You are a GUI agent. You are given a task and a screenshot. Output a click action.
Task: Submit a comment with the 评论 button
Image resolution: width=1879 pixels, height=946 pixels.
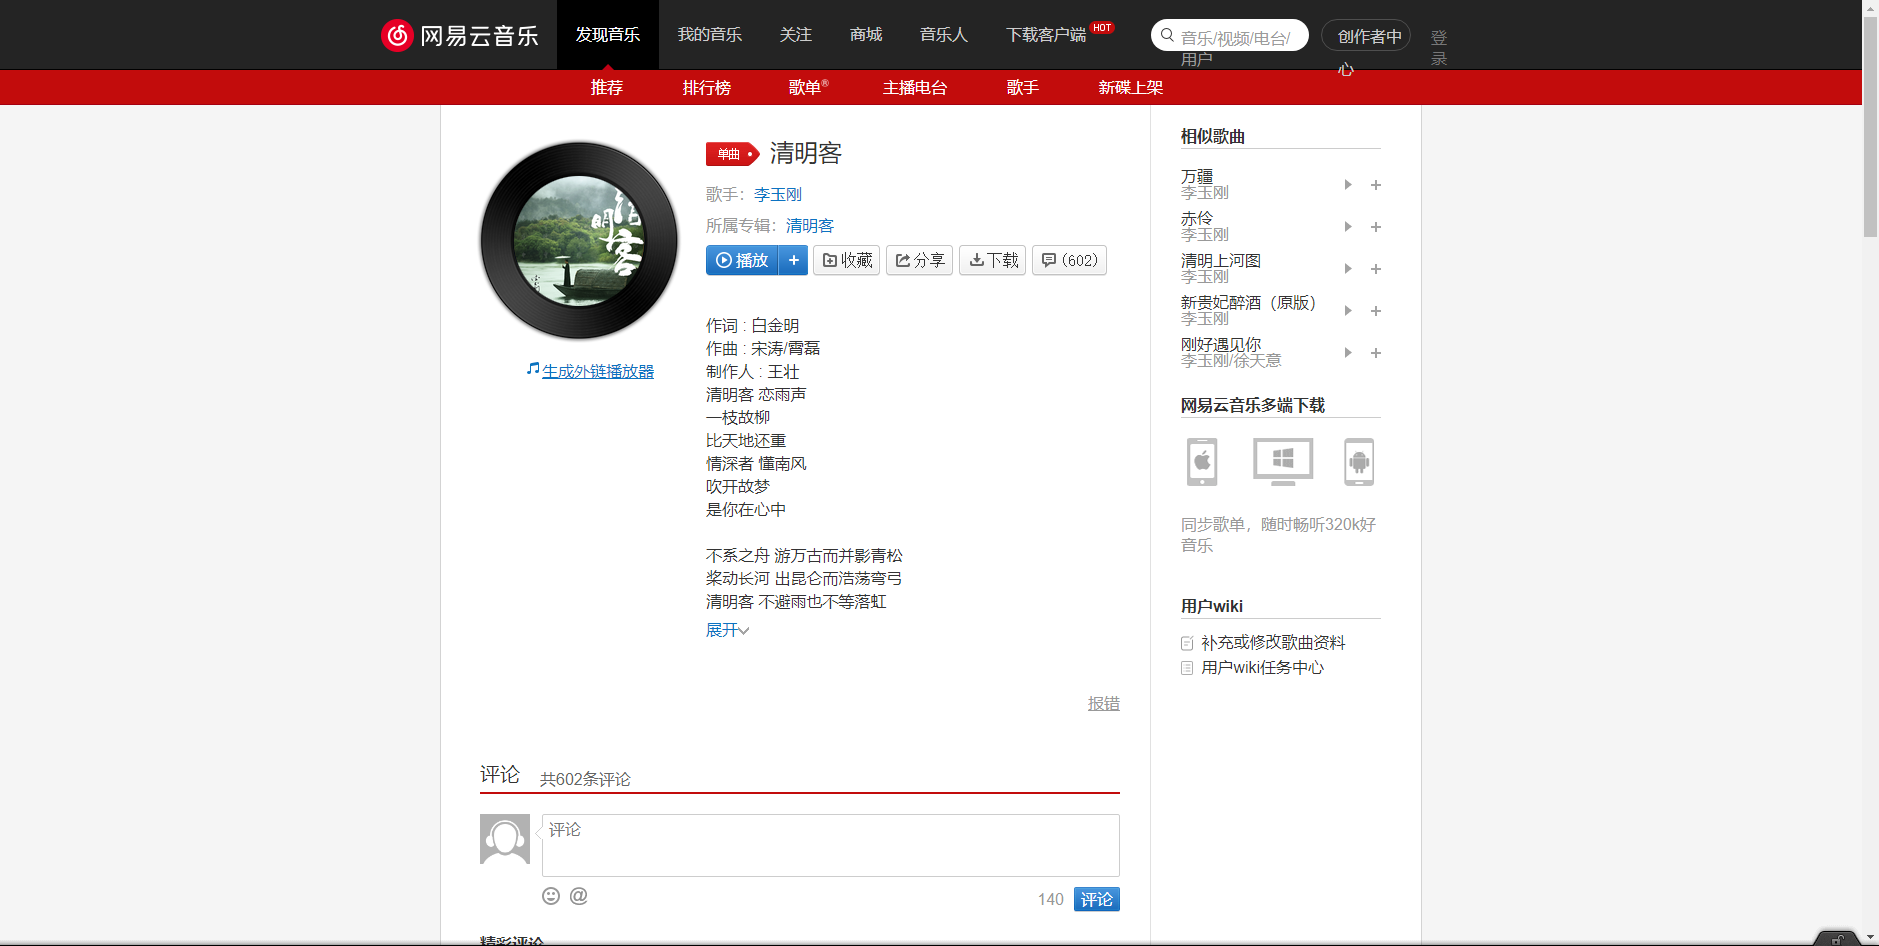point(1096,899)
